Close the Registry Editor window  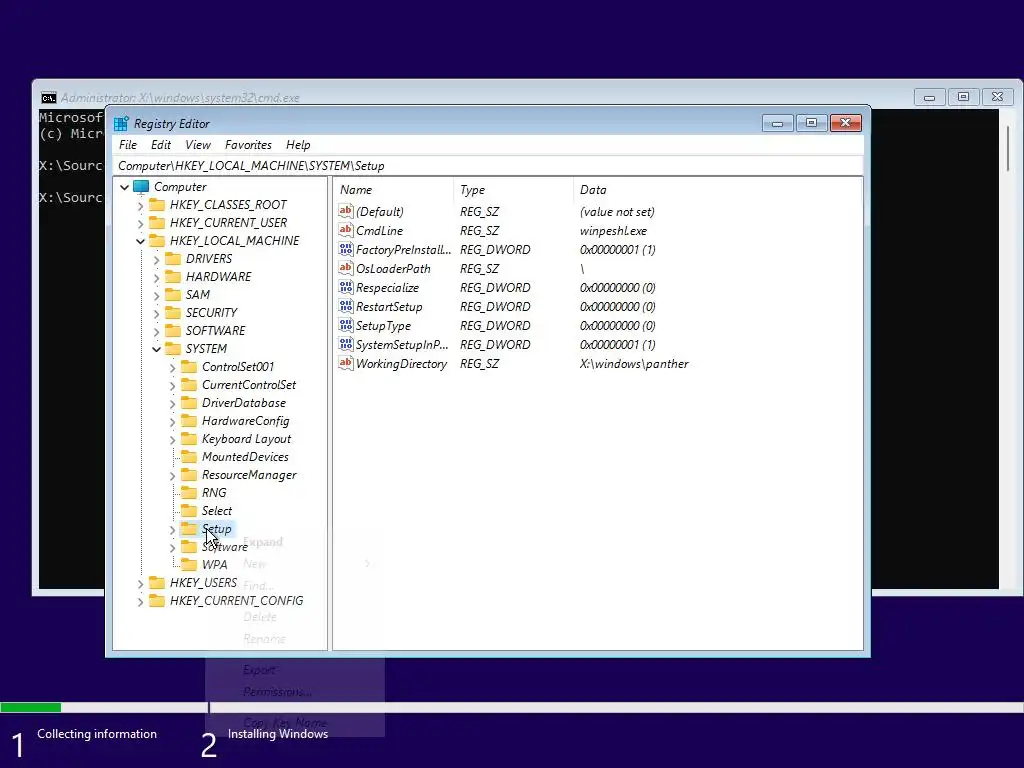(x=846, y=123)
